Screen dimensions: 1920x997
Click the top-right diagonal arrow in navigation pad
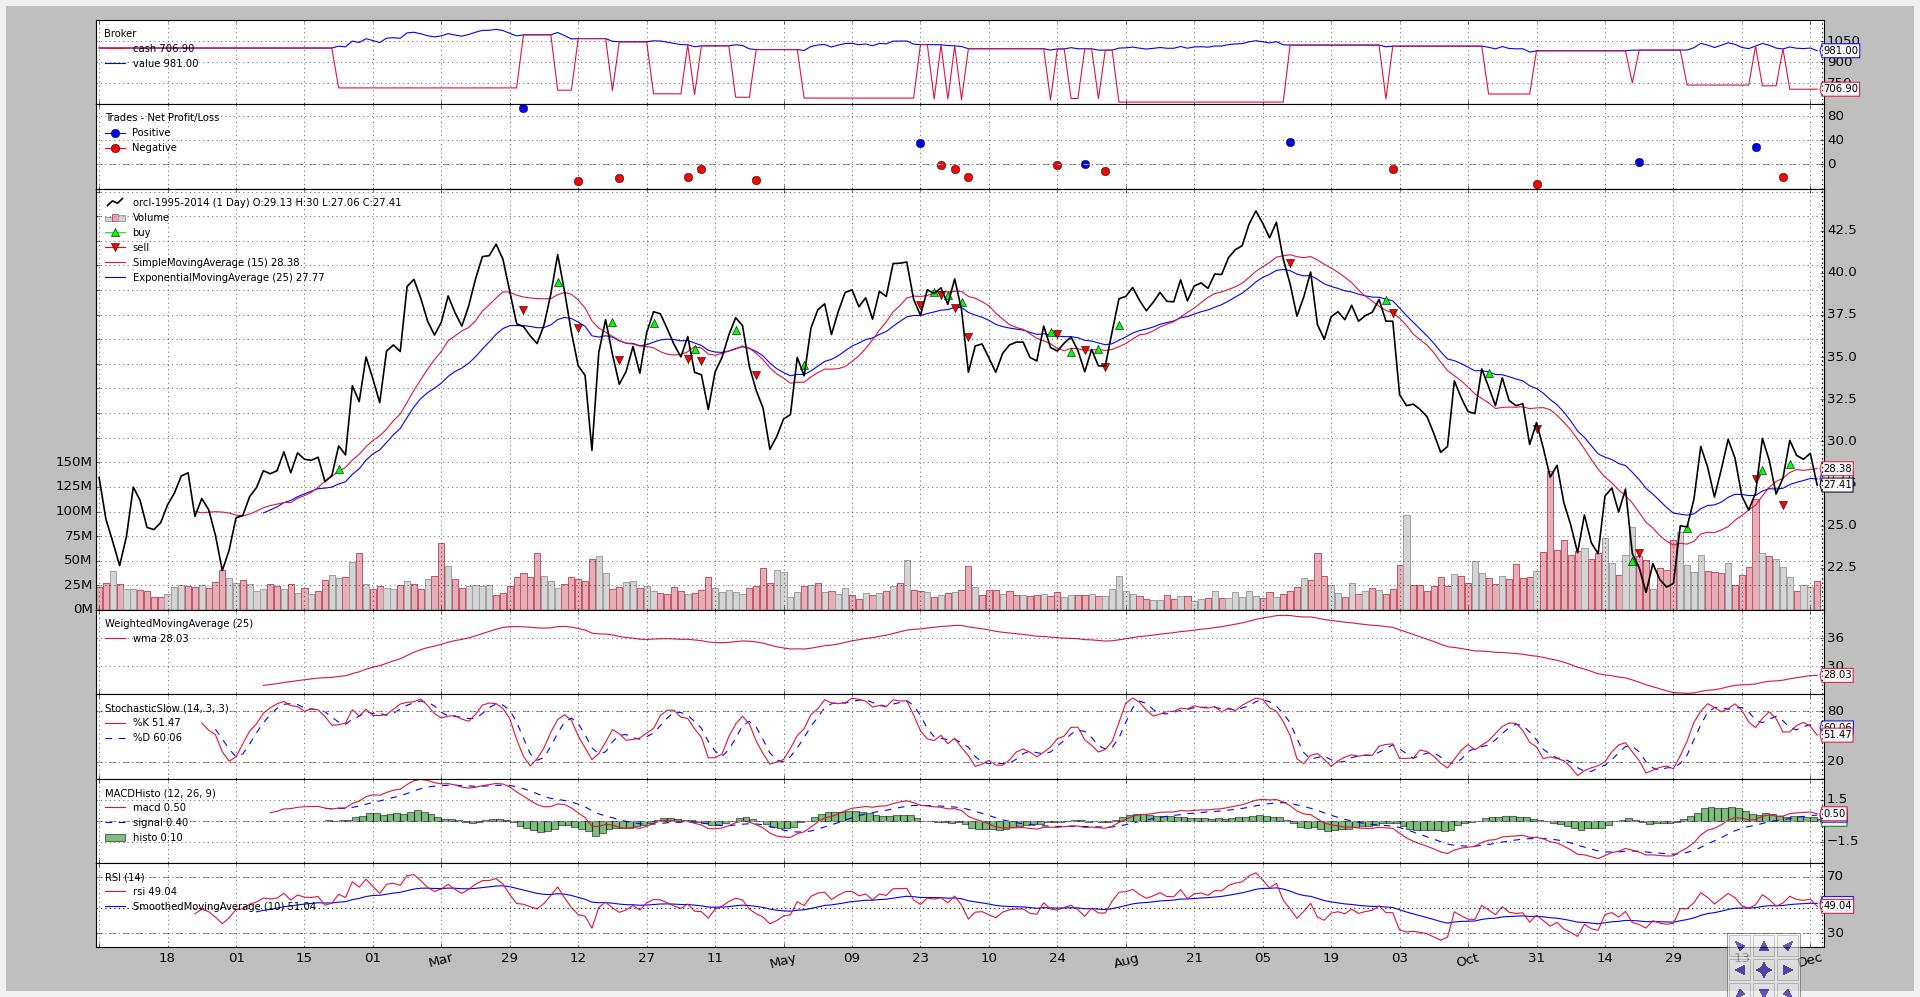coord(1788,946)
